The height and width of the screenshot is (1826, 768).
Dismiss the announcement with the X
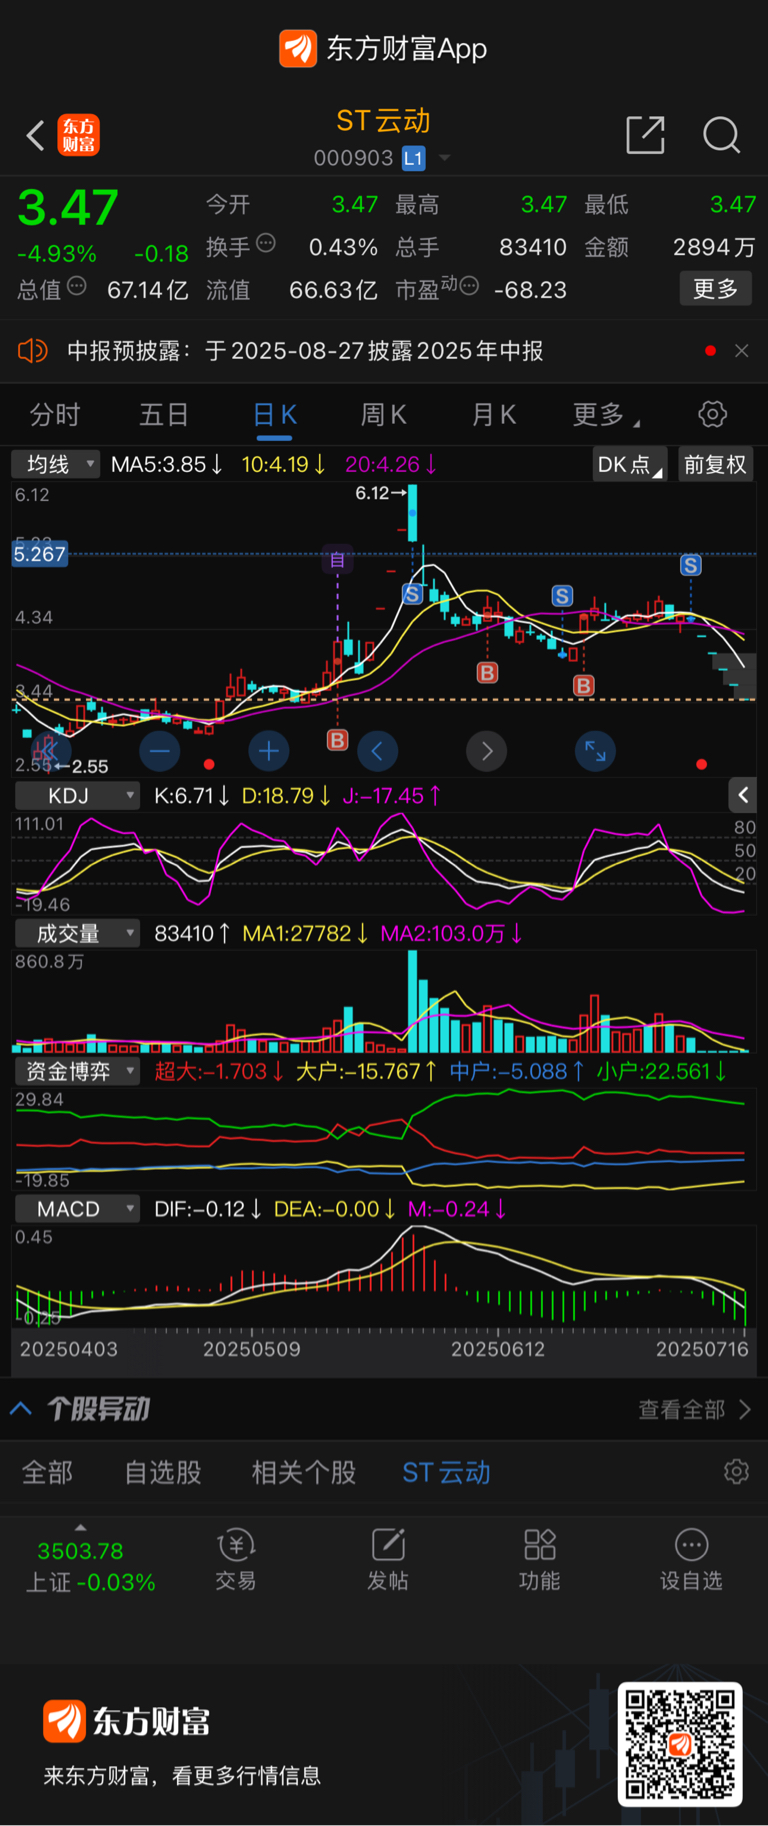(x=741, y=351)
